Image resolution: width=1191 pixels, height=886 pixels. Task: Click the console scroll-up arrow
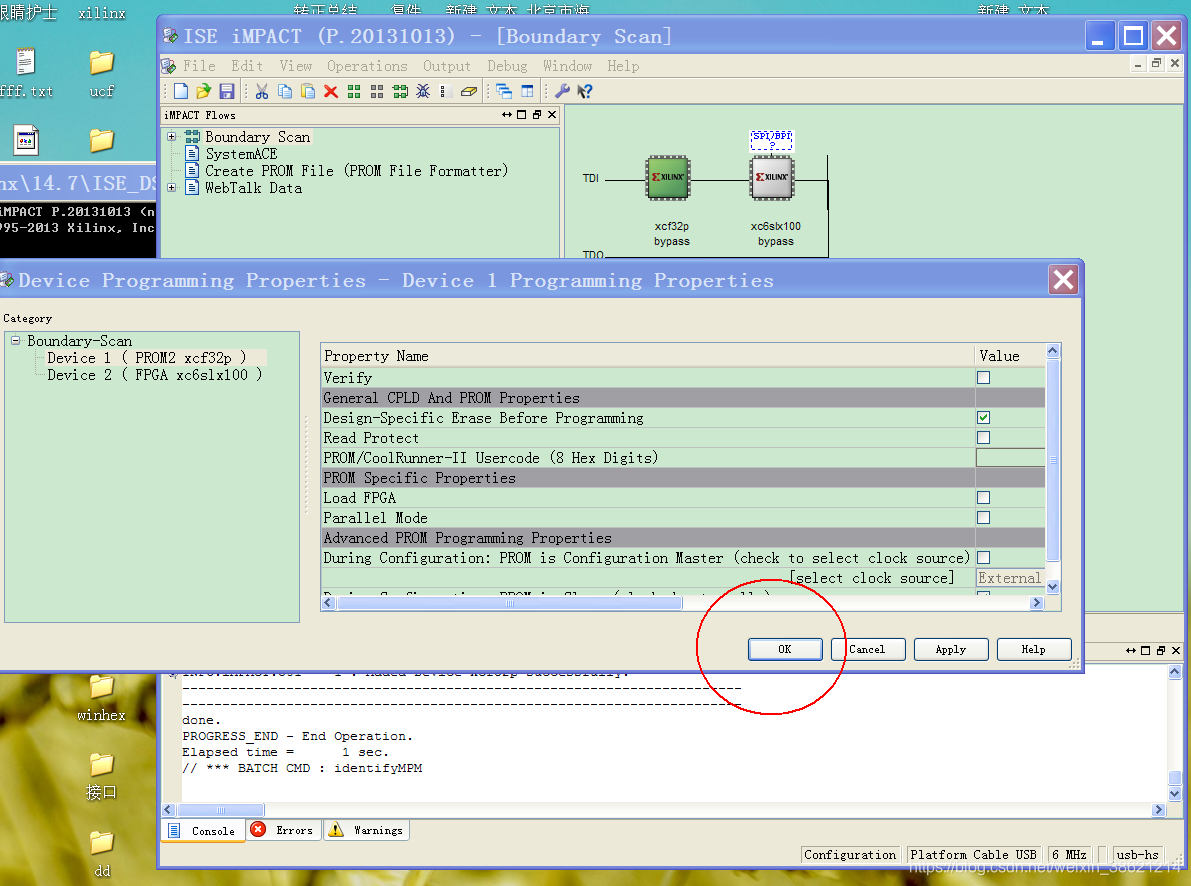(x=1175, y=672)
